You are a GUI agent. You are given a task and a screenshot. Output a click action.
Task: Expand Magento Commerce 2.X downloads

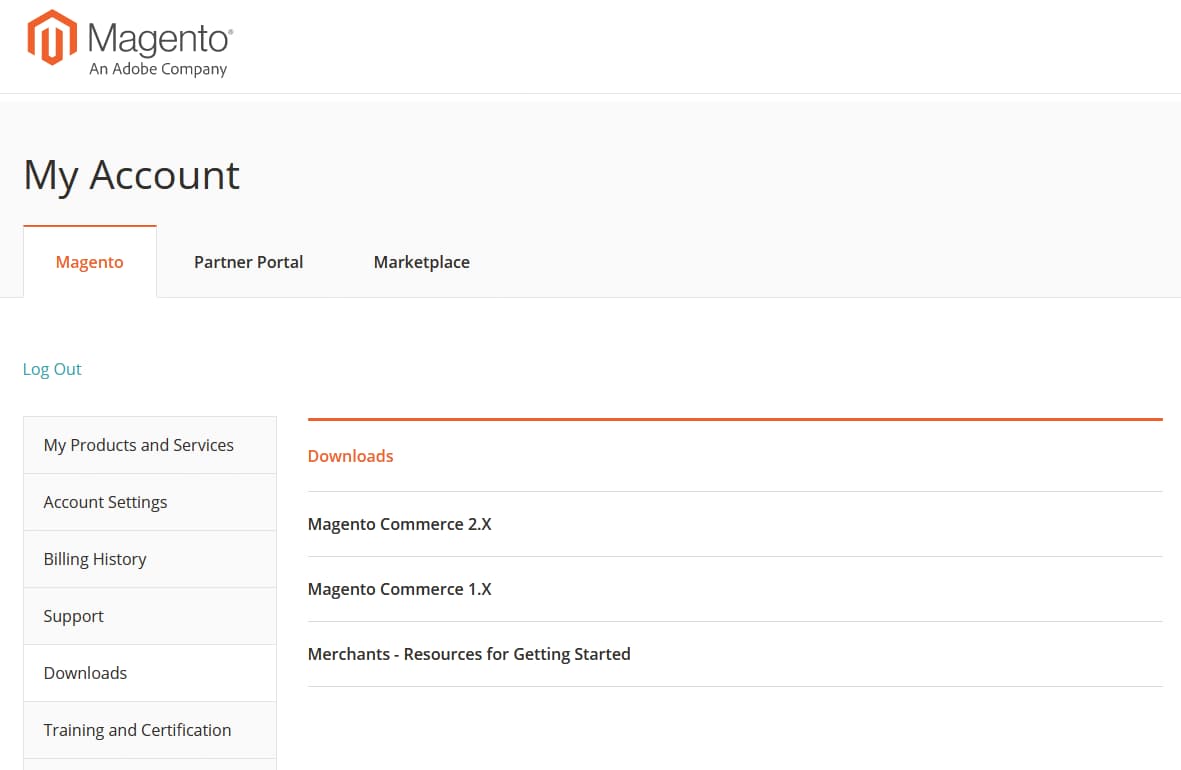click(x=399, y=523)
